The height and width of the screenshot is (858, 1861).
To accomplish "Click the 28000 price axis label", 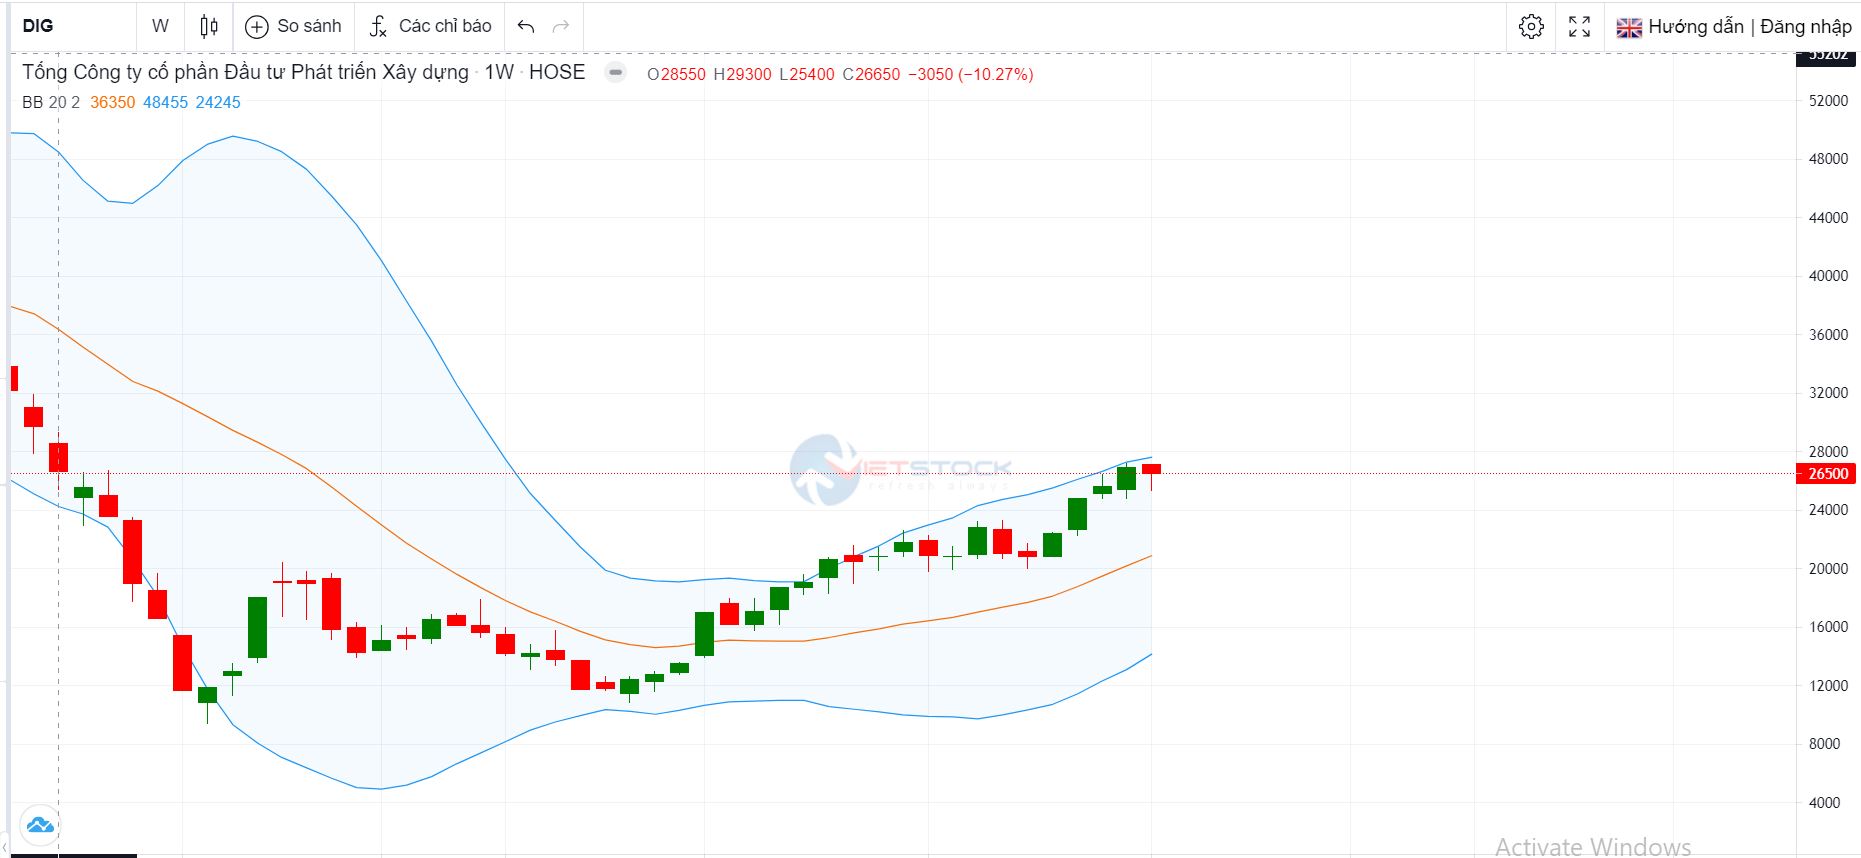I will coord(1828,452).
